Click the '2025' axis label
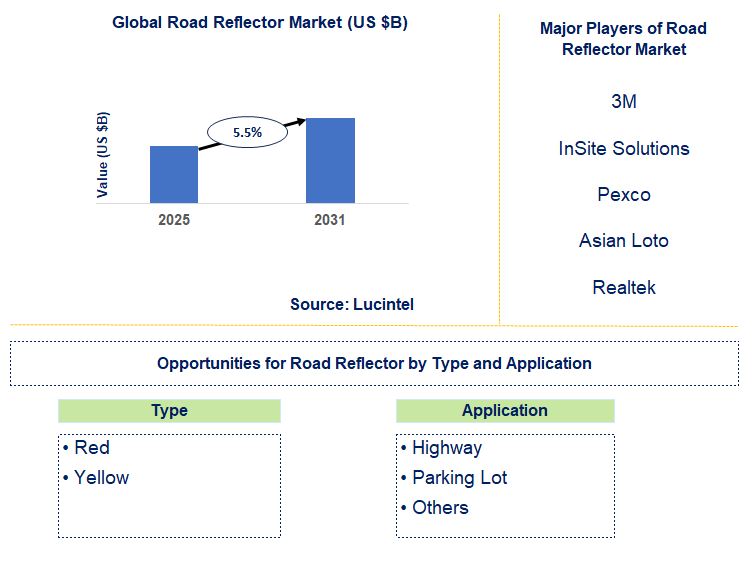 point(174,220)
